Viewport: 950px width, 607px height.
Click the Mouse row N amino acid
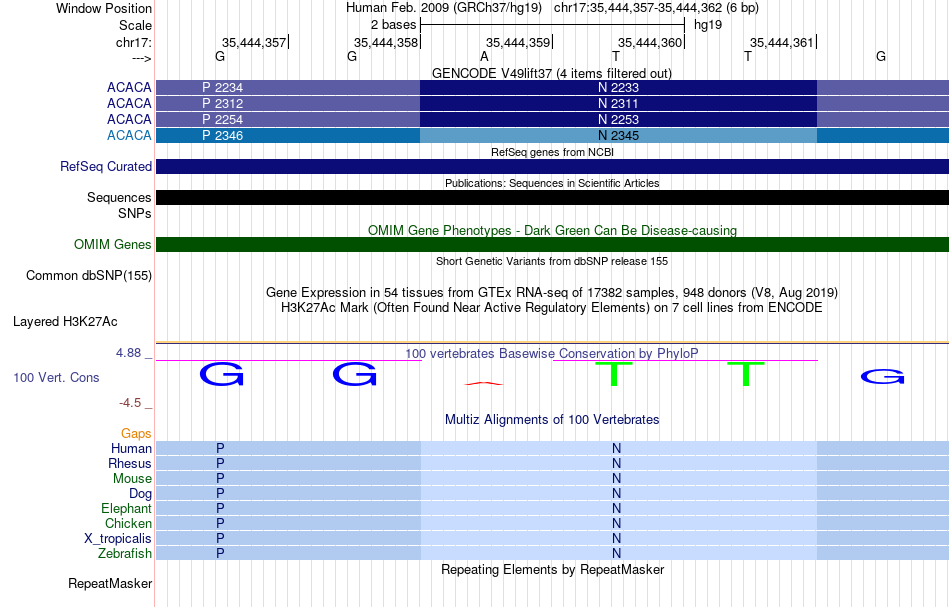point(617,479)
